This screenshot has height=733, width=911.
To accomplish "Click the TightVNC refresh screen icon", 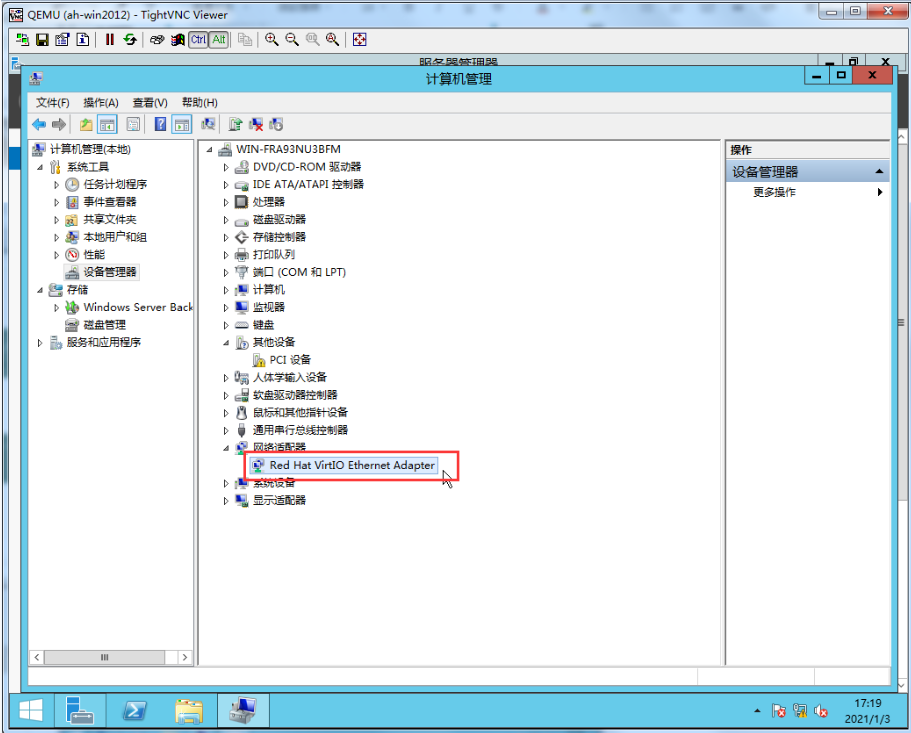I will point(129,40).
